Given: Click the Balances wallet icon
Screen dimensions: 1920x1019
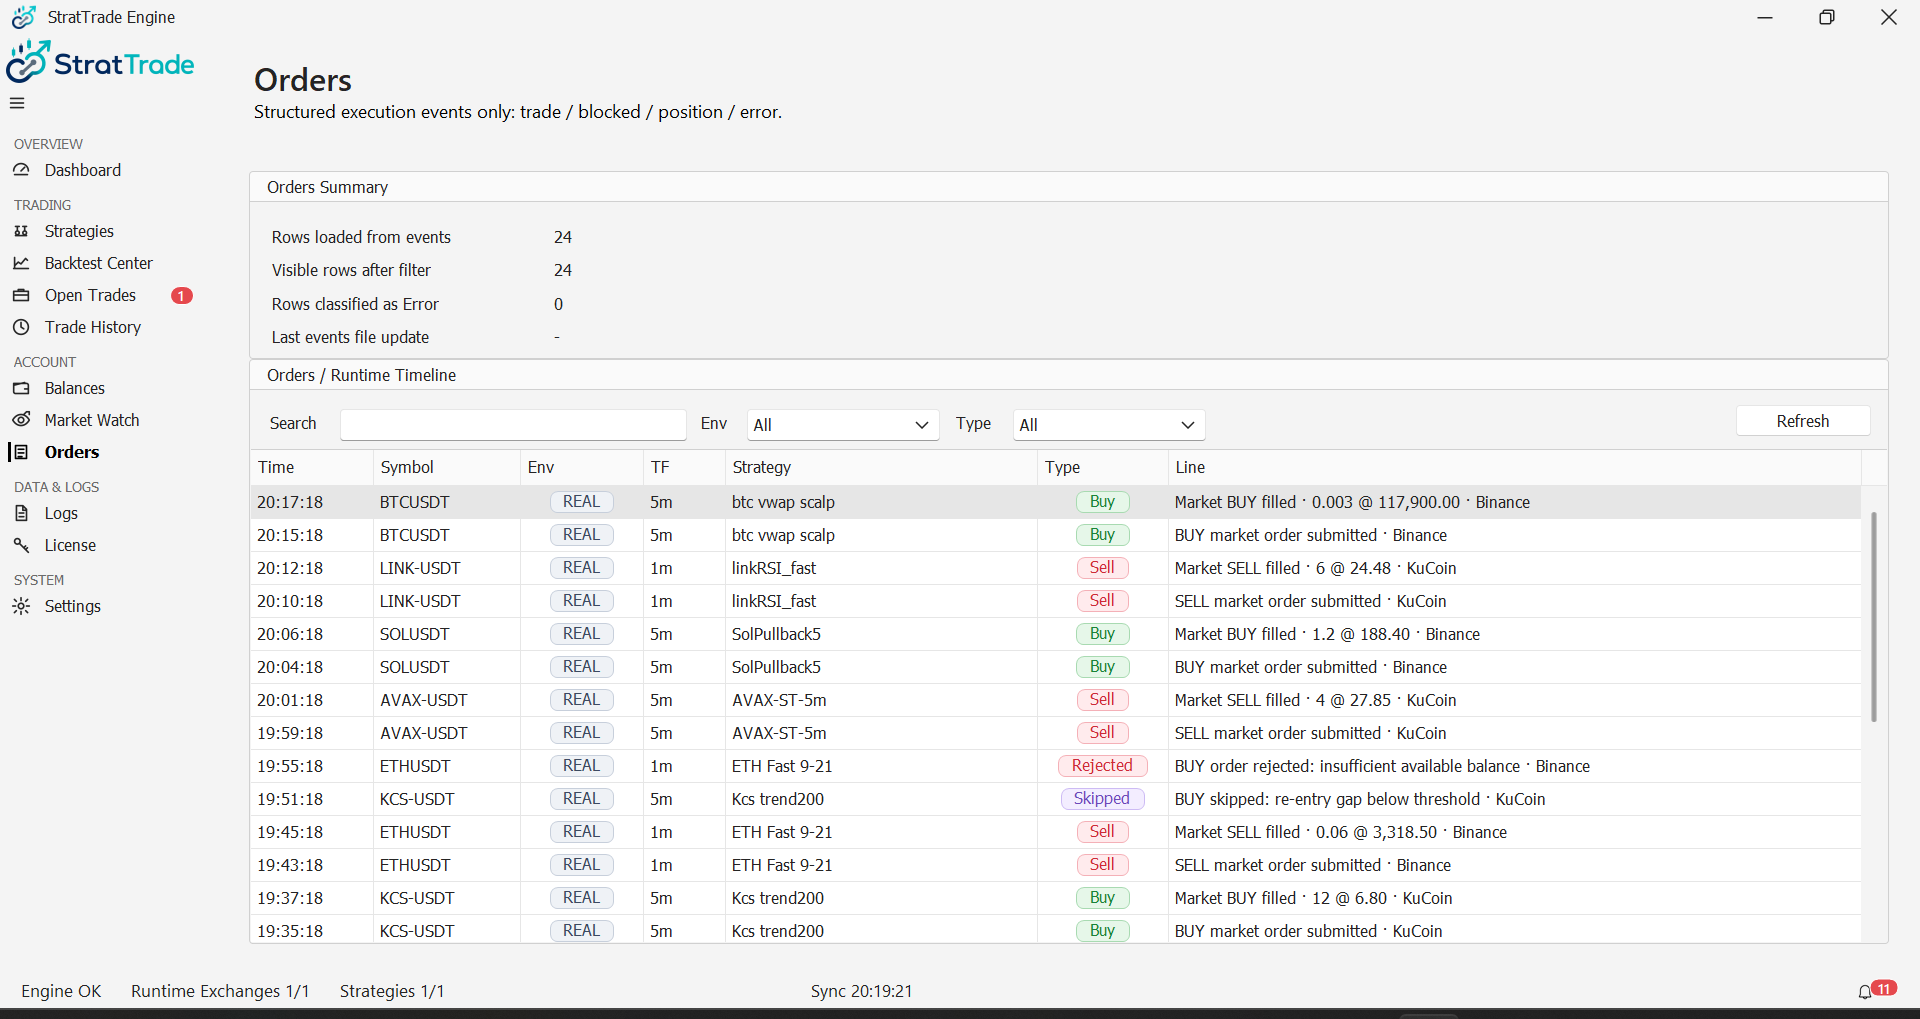Looking at the screenshot, I should tap(21, 388).
